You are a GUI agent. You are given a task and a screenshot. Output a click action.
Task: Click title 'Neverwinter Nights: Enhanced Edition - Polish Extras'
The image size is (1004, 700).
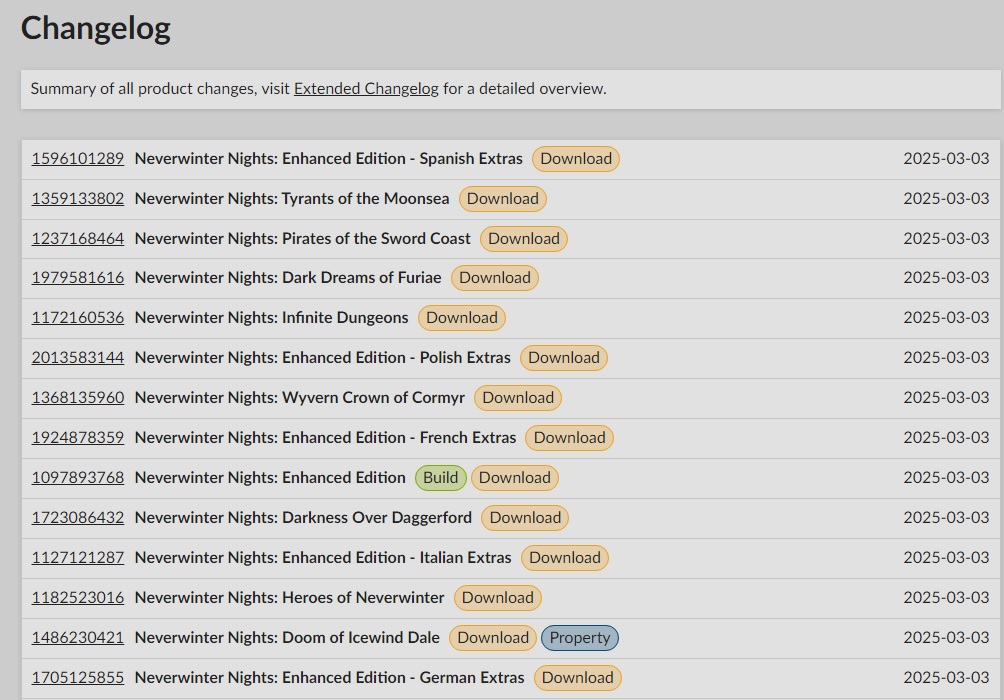[x=323, y=357]
